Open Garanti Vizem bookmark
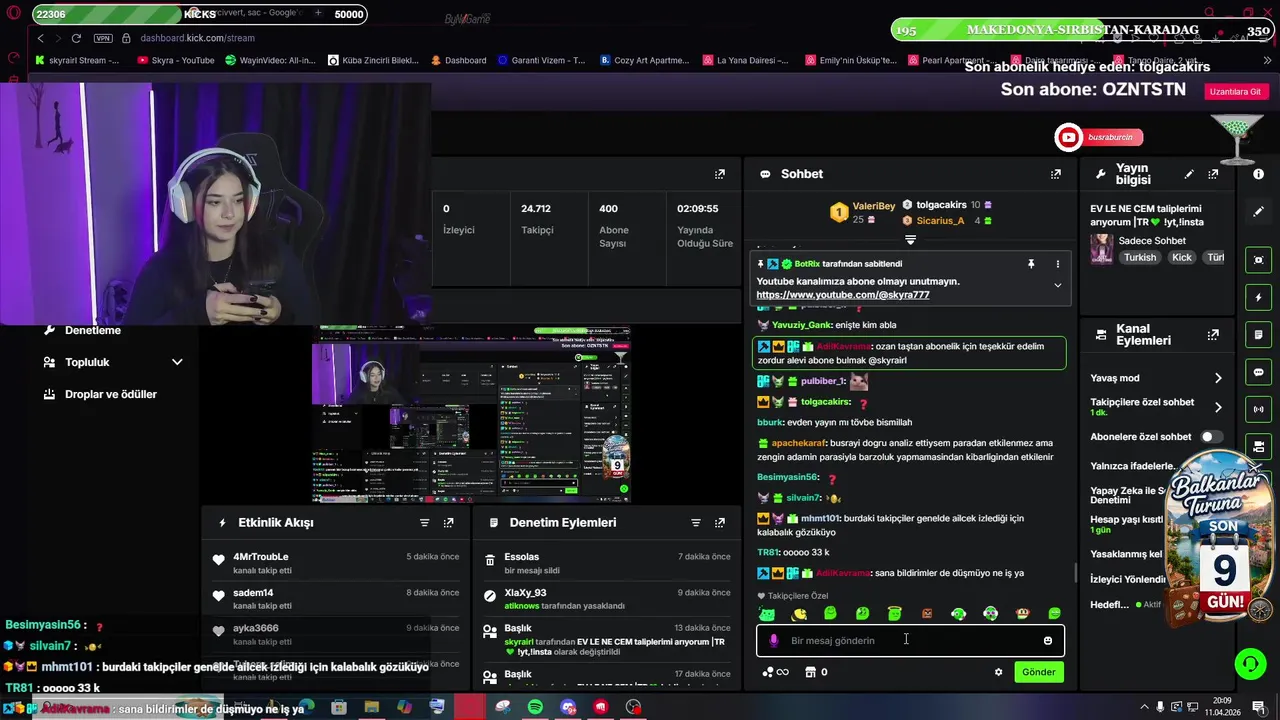The height and width of the screenshot is (720, 1280). 540,60
